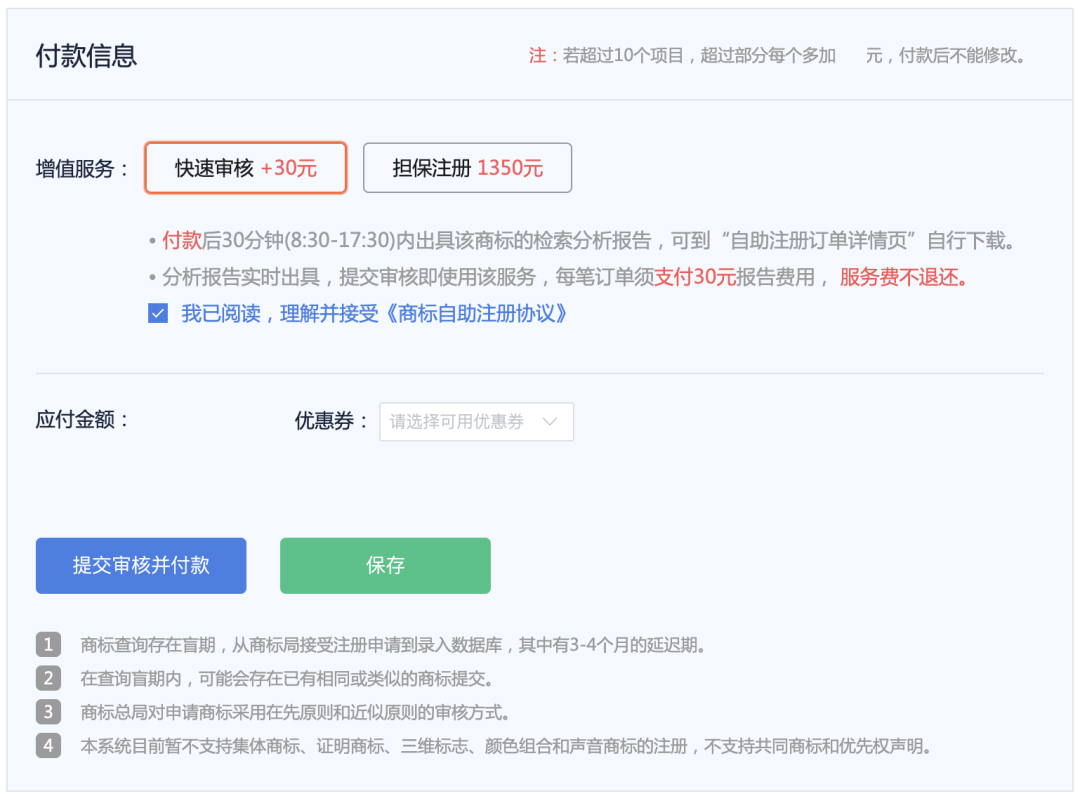The image size is (1080, 796).
Task: Click the numbered badge 4 icon
Action: click(48, 745)
